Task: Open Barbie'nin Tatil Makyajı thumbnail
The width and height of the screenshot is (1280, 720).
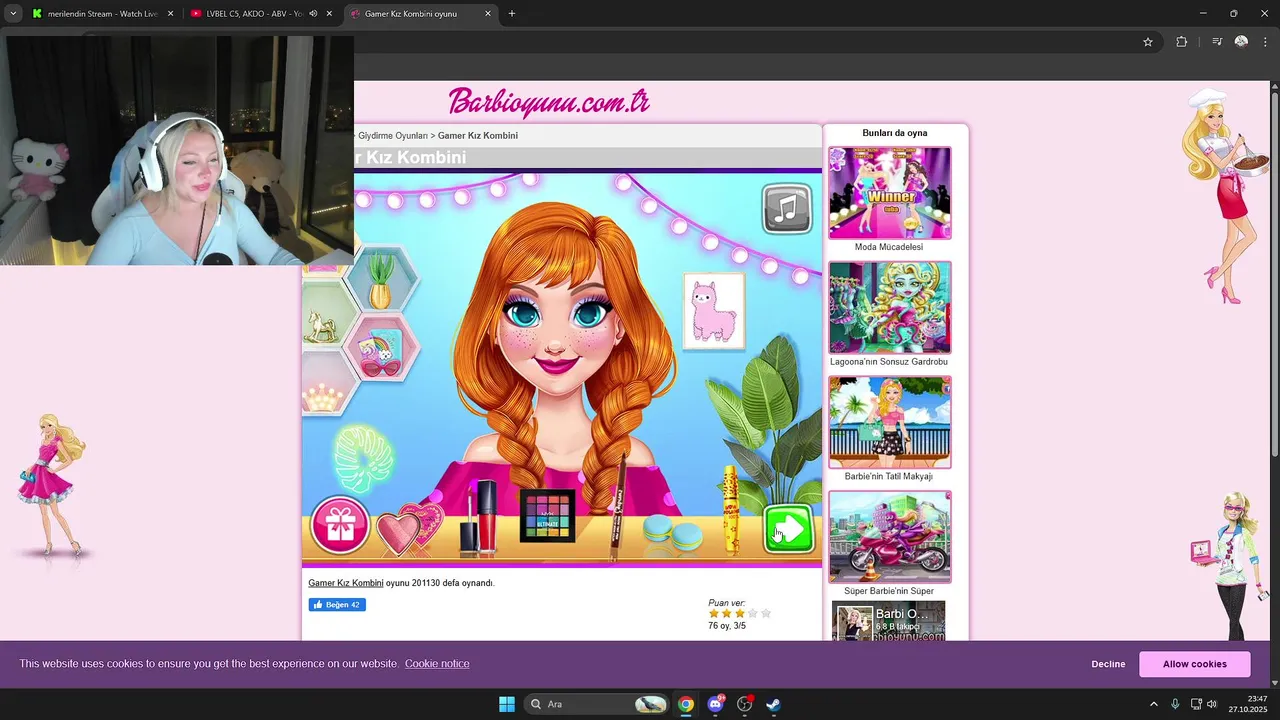Action: coord(890,422)
